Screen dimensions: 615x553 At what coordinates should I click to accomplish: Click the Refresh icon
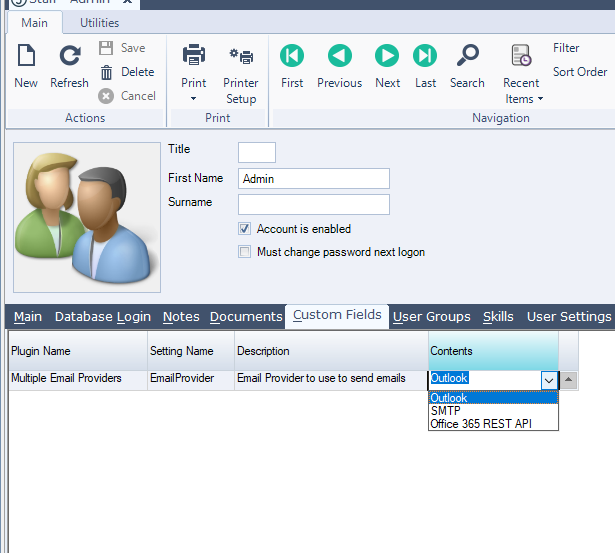[x=70, y=55]
